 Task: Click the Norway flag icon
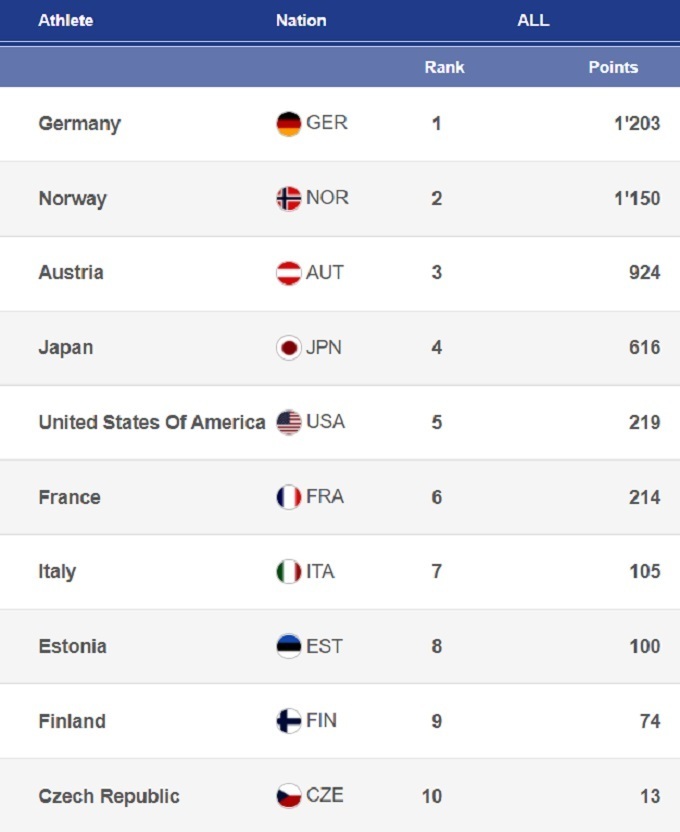289,198
